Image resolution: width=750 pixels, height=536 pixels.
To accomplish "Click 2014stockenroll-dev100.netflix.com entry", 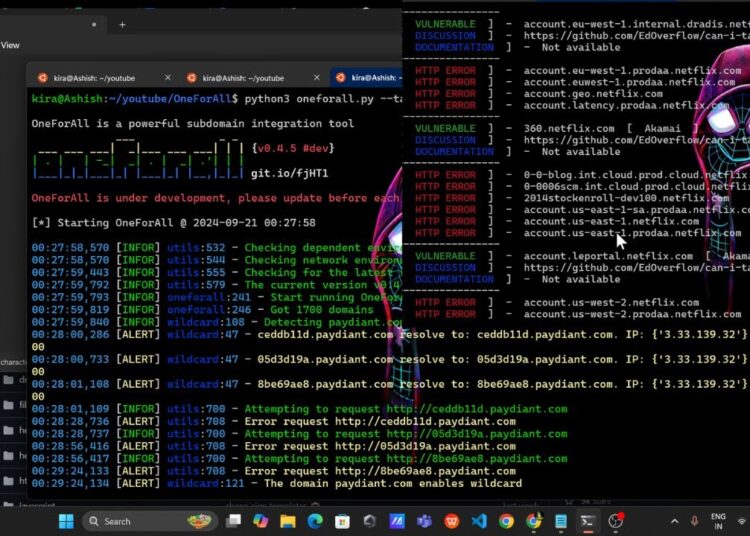I will coord(626,198).
